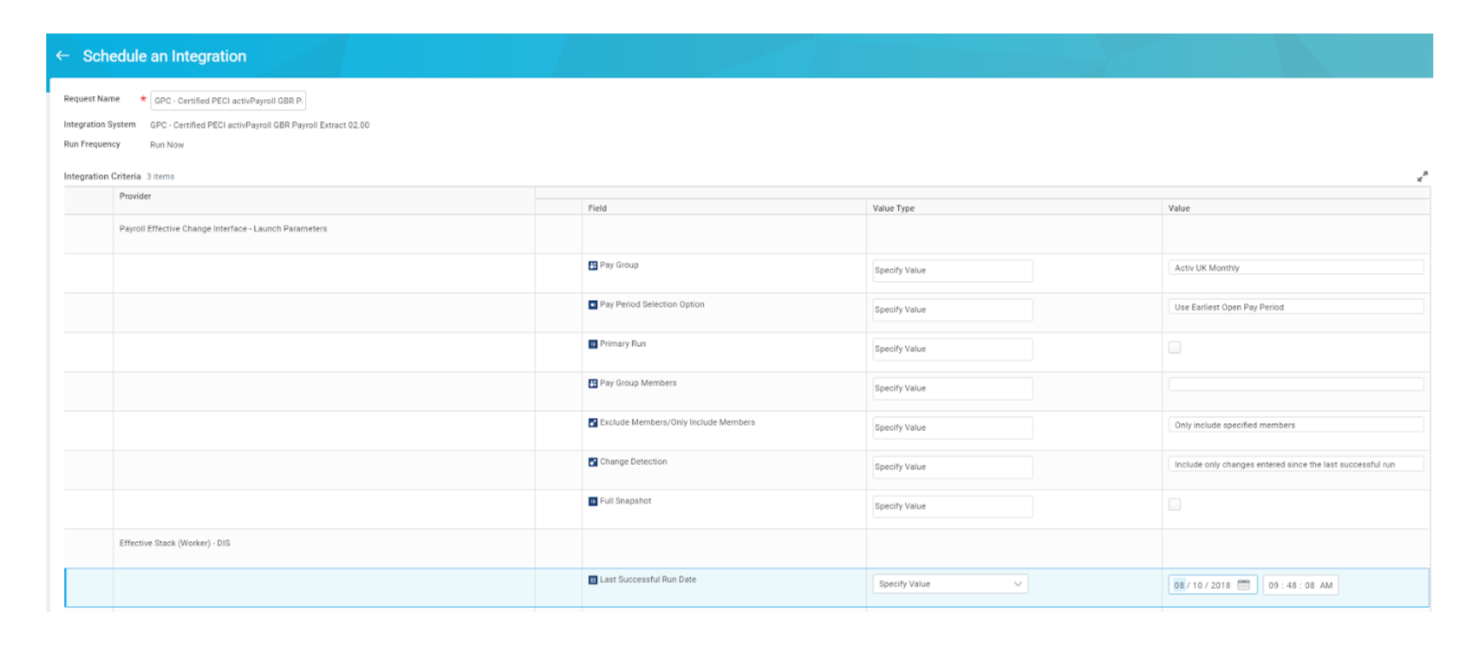Image resolution: width=1464 pixels, height=653 pixels.
Task: Click the Pay Group field type icon
Action: click(592, 264)
